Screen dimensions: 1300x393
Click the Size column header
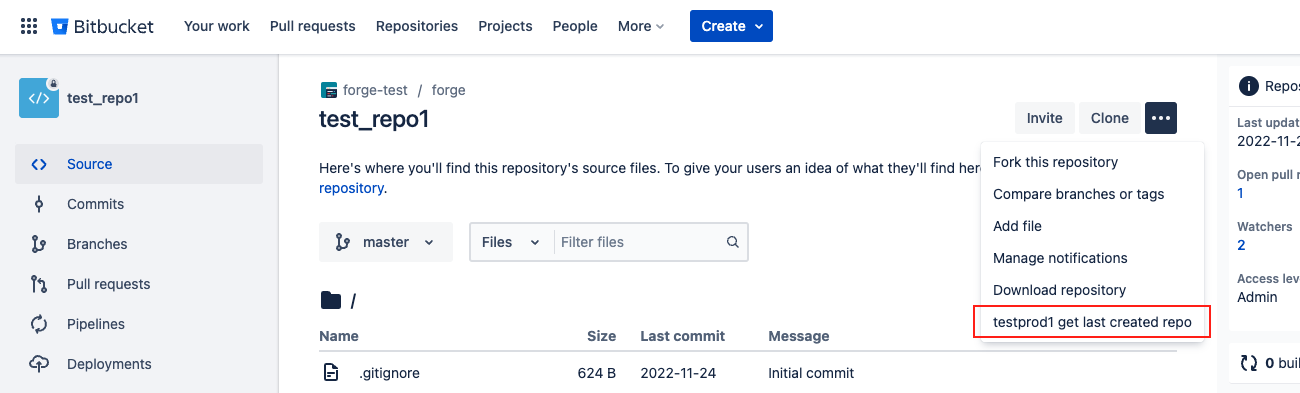tap(601, 336)
